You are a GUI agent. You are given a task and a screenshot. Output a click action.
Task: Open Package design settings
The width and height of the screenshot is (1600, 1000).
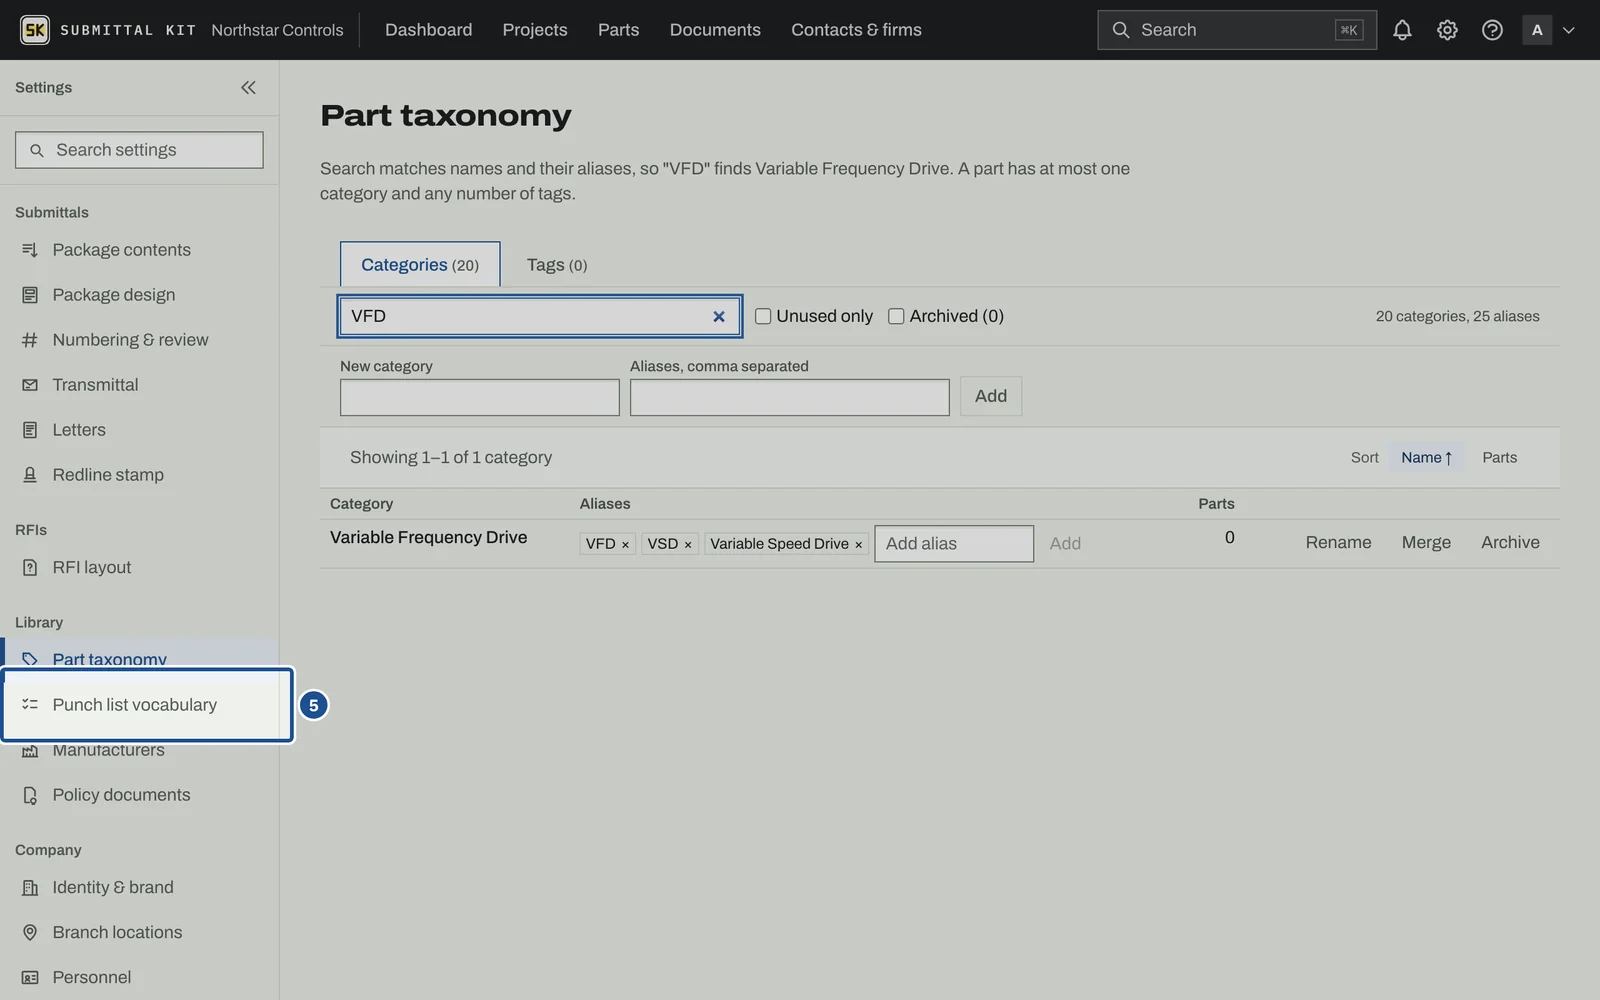139,295
